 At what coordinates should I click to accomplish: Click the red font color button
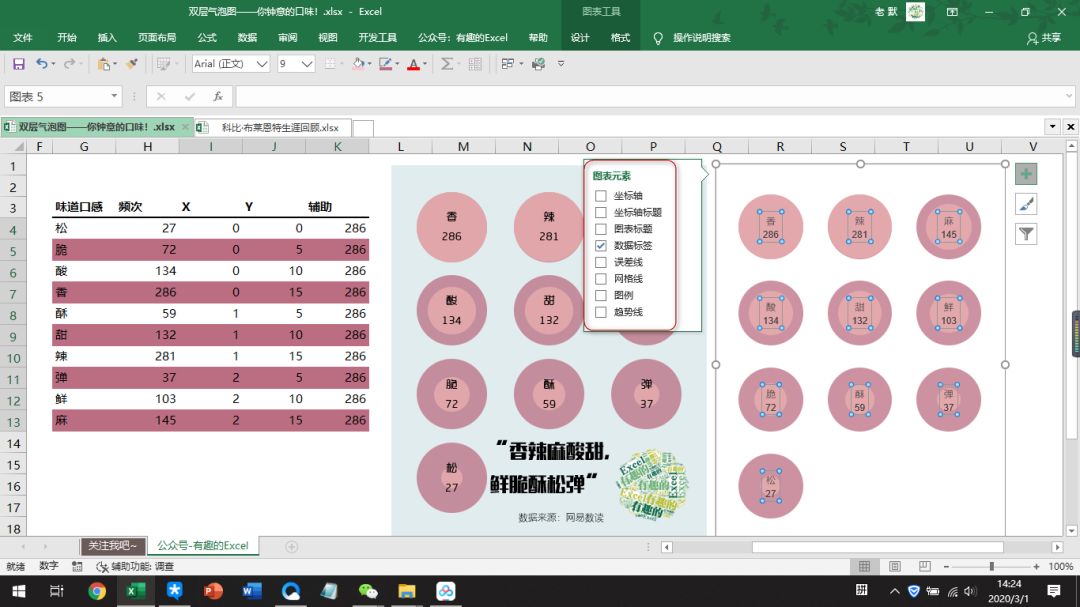tap(413, 64)
